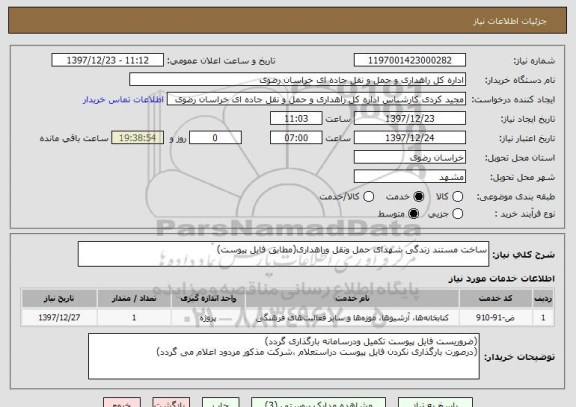Click the نوع فرآیند خرید label
The width and height of the screenshot is (576, 407).
tap(525, 214)
